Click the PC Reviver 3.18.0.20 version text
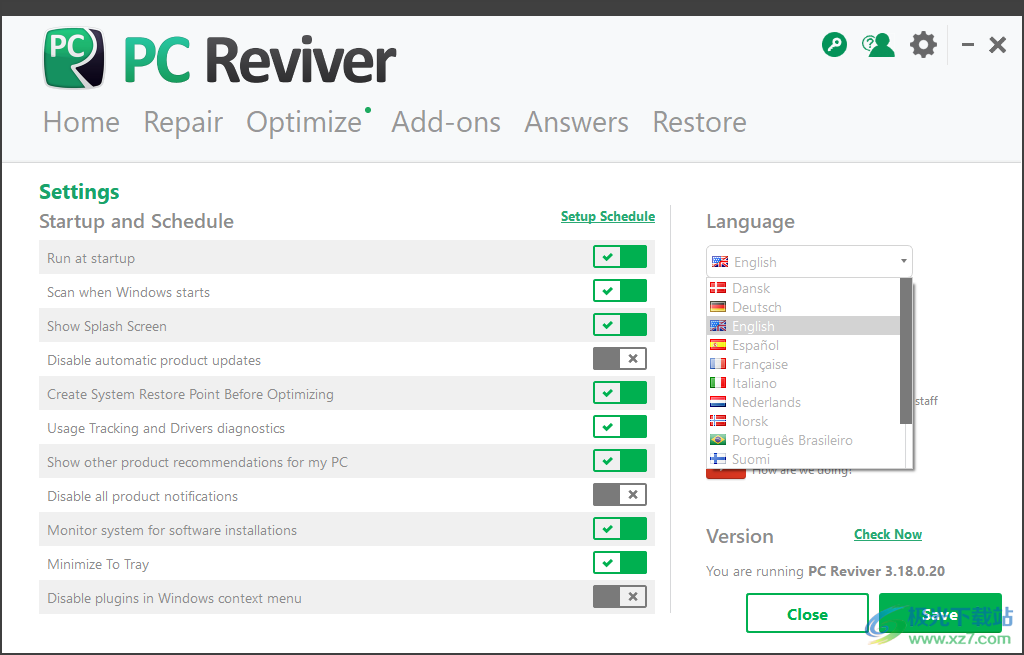Image resolution: width=1024 pixels, height=655 pixels. 876,571
